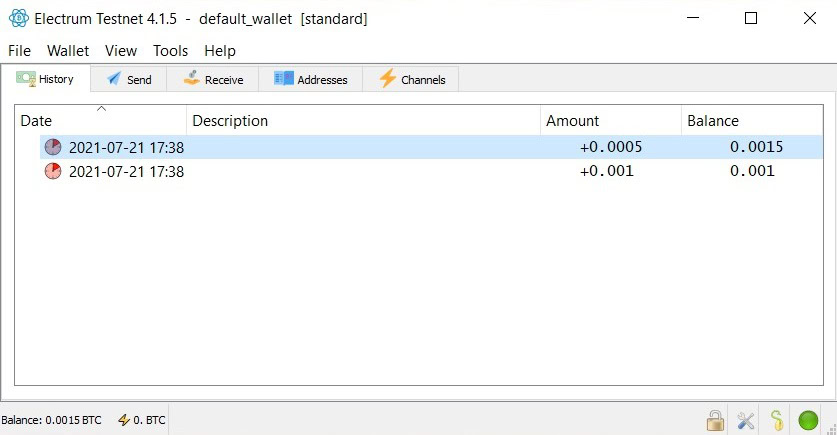Sort by the Description column header

coord(364,121)
